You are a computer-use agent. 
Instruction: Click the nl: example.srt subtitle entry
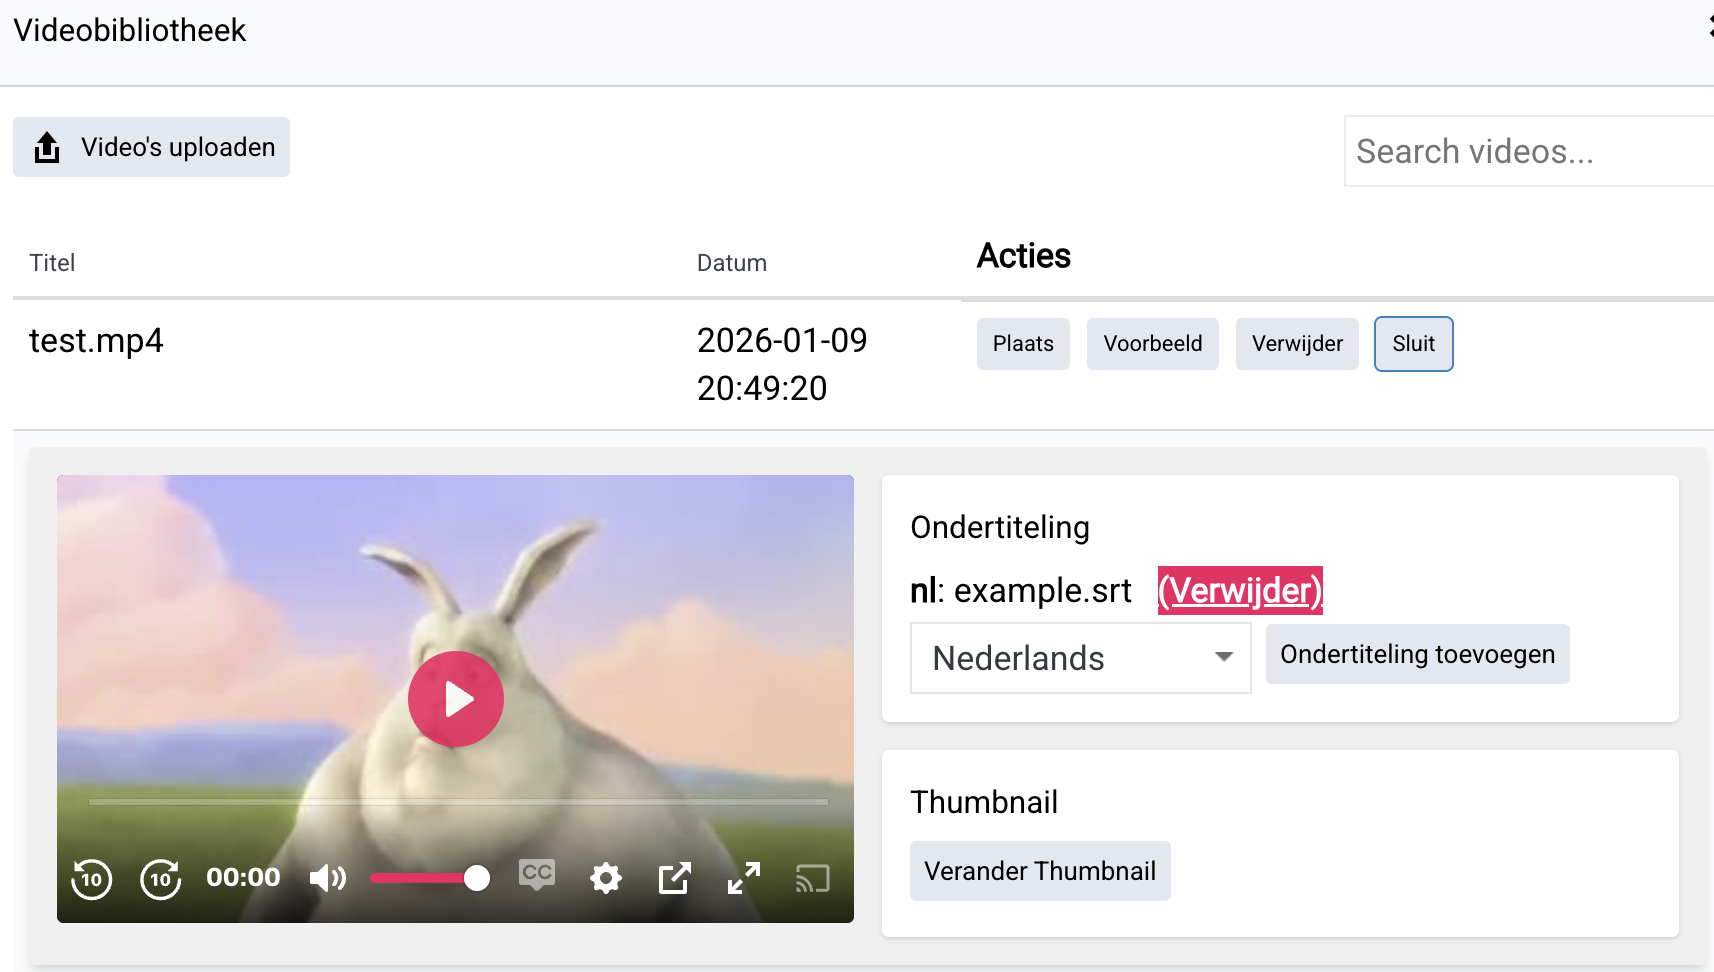click(1021, 590)
